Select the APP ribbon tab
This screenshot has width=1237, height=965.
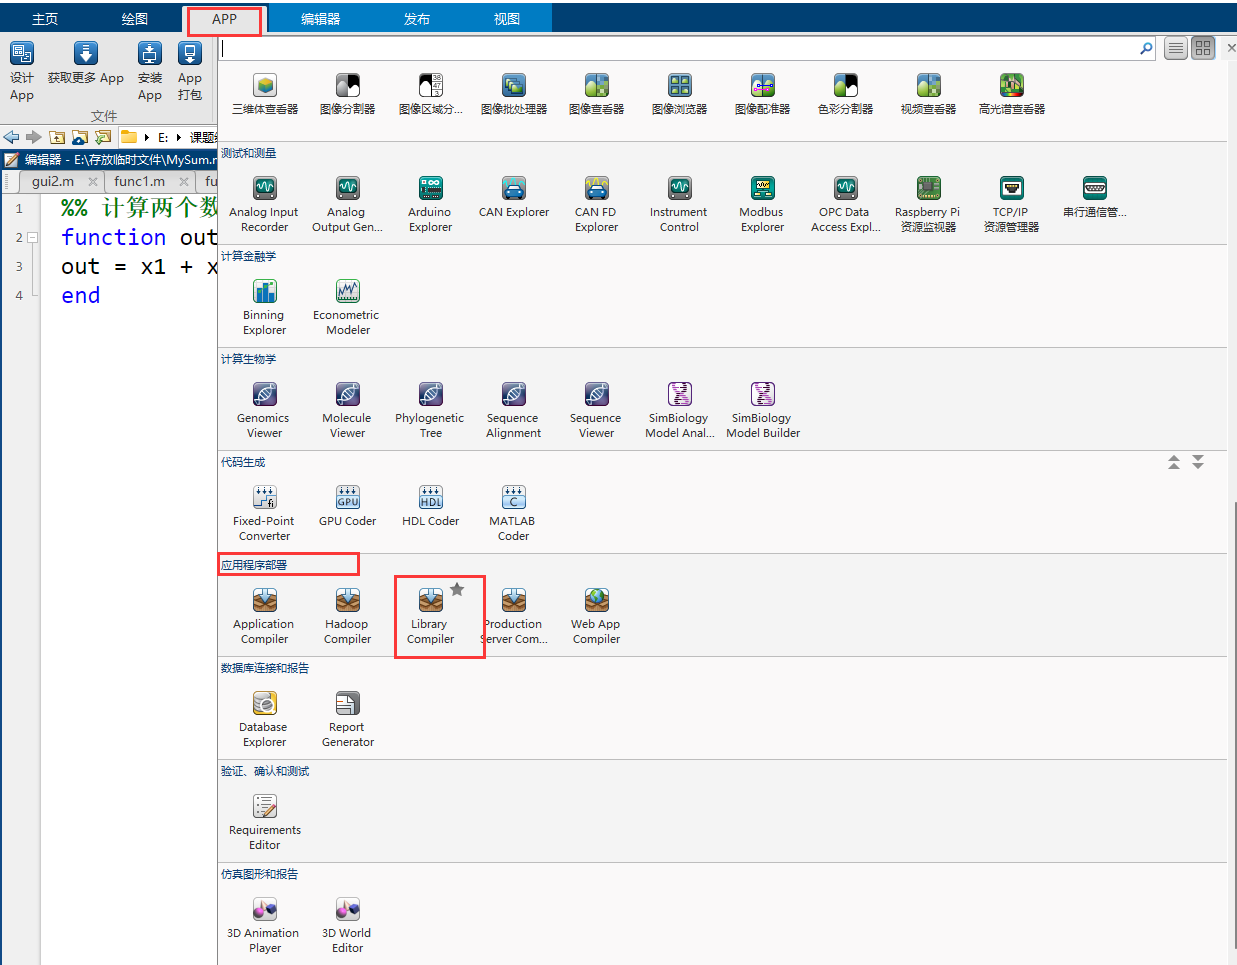(x=225, y=19)
